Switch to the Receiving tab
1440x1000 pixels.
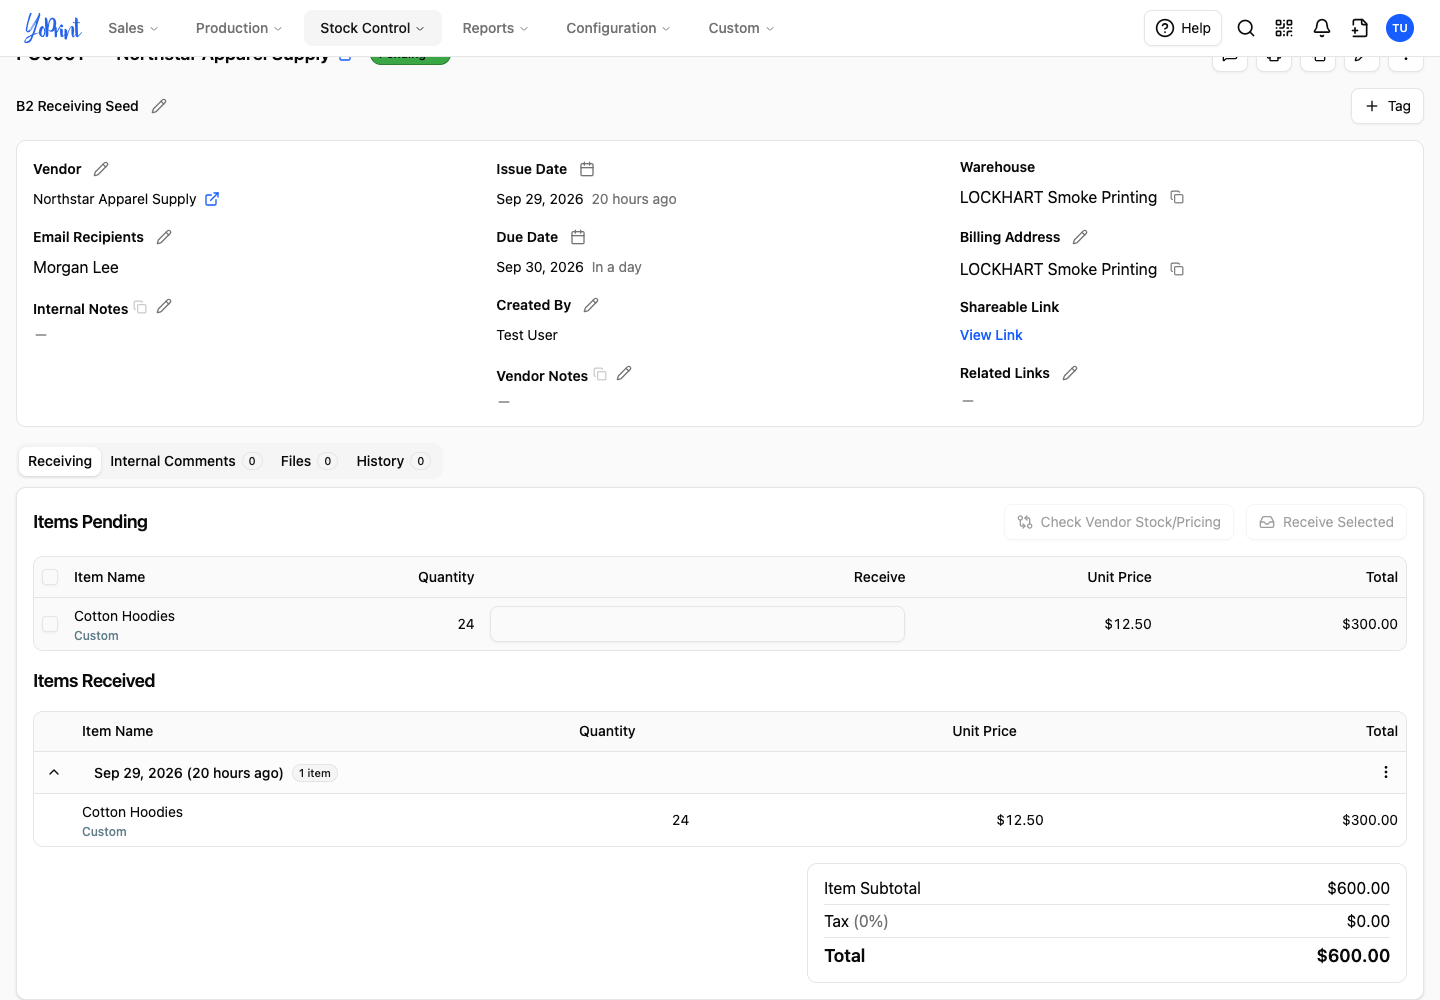[x=60, y=461]
